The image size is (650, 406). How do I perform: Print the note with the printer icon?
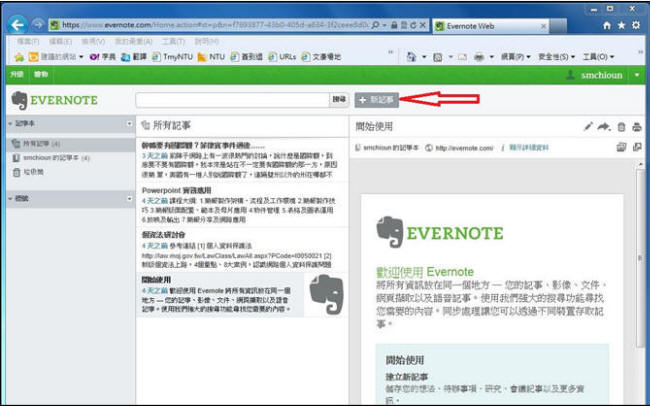point(637,127)
